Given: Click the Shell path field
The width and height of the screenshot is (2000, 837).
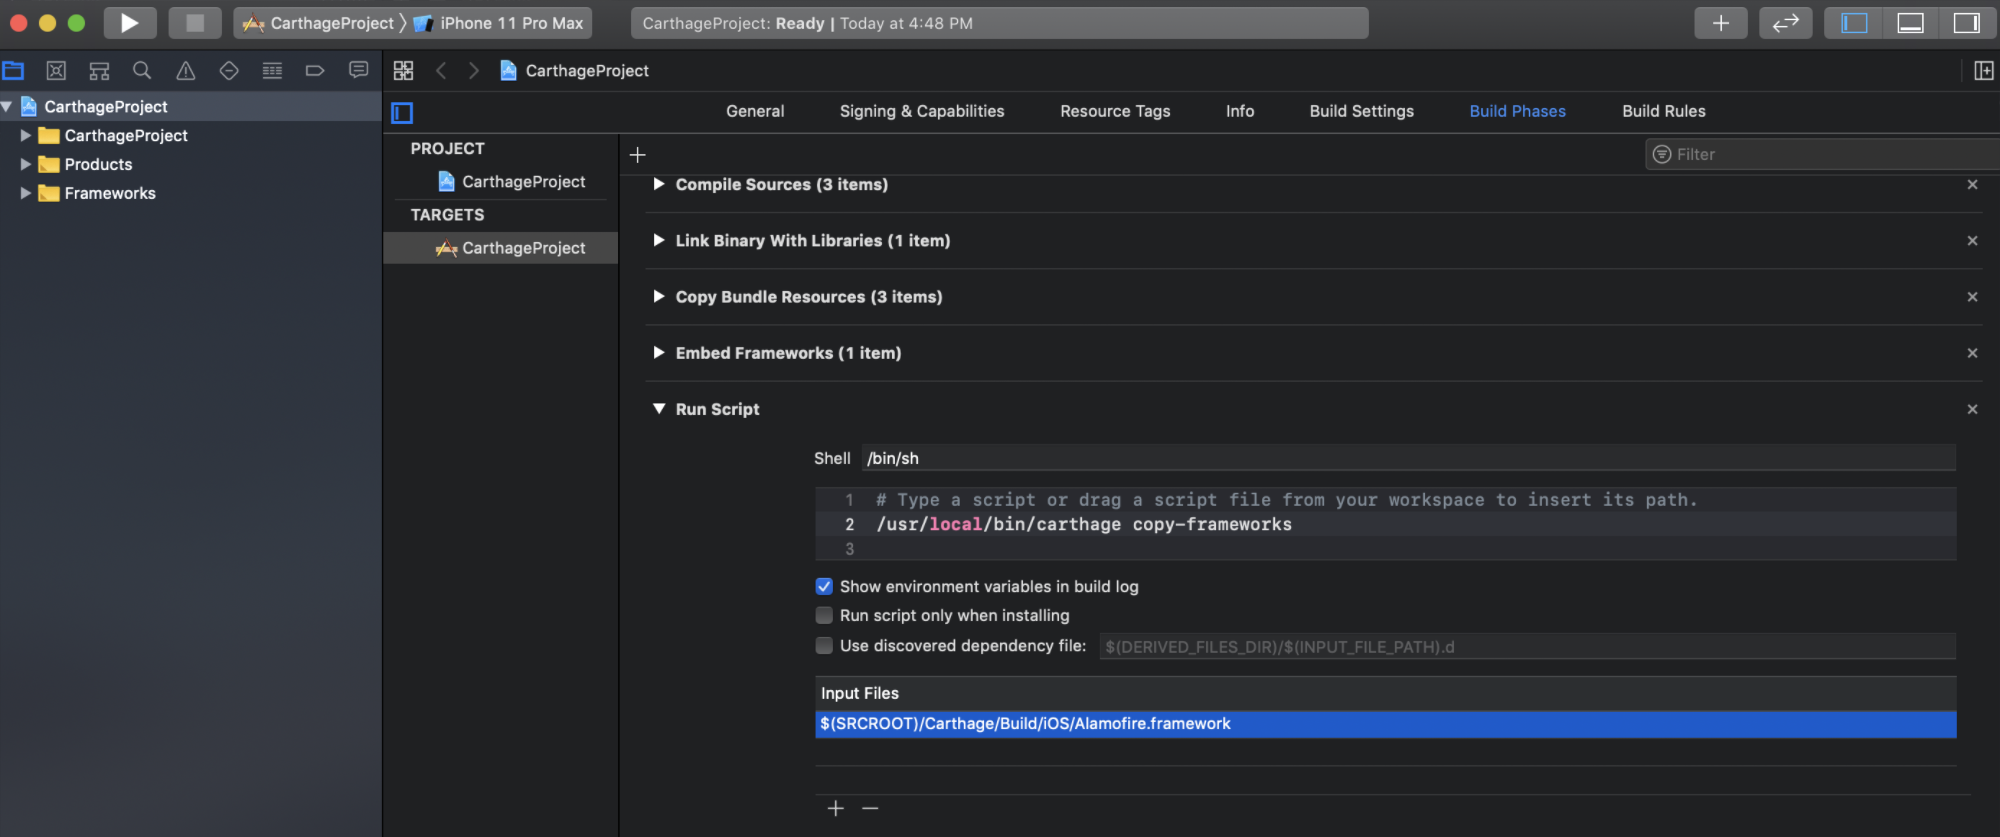Looking at the screenshot, I should (1408, 458).
